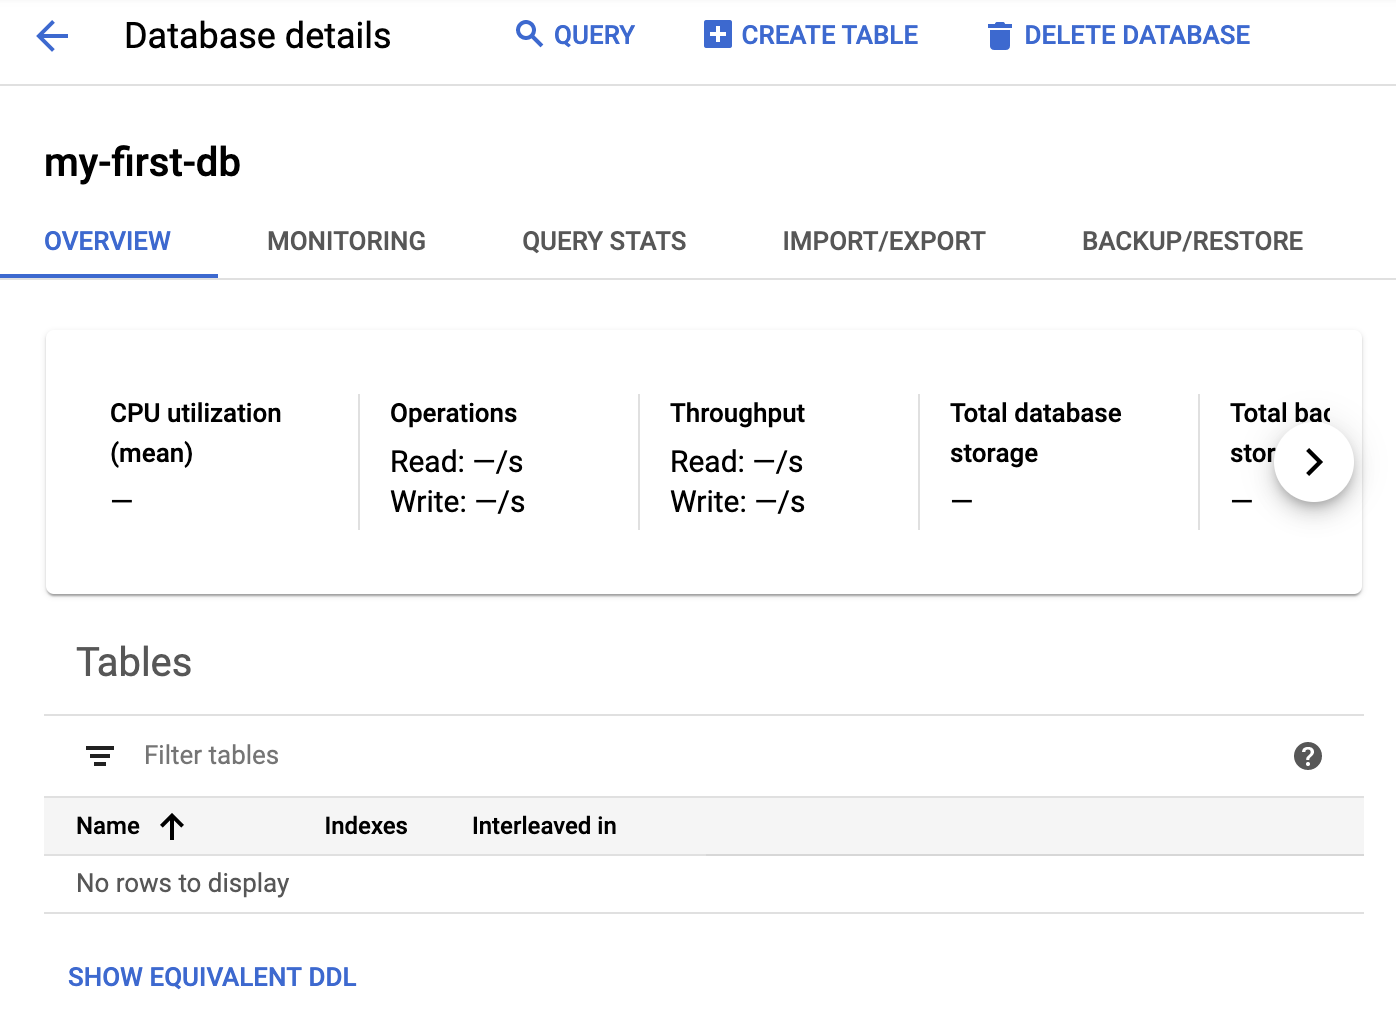
Task: Open the Show Equivalent DDL link
Action: point(212,977)
